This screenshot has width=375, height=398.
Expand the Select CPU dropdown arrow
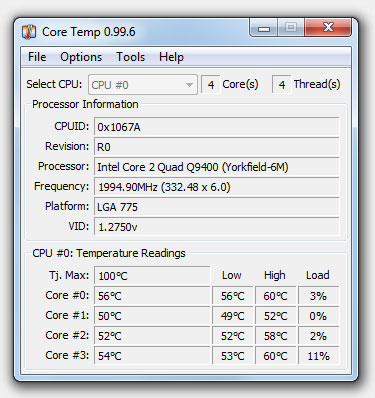(189, 85)
